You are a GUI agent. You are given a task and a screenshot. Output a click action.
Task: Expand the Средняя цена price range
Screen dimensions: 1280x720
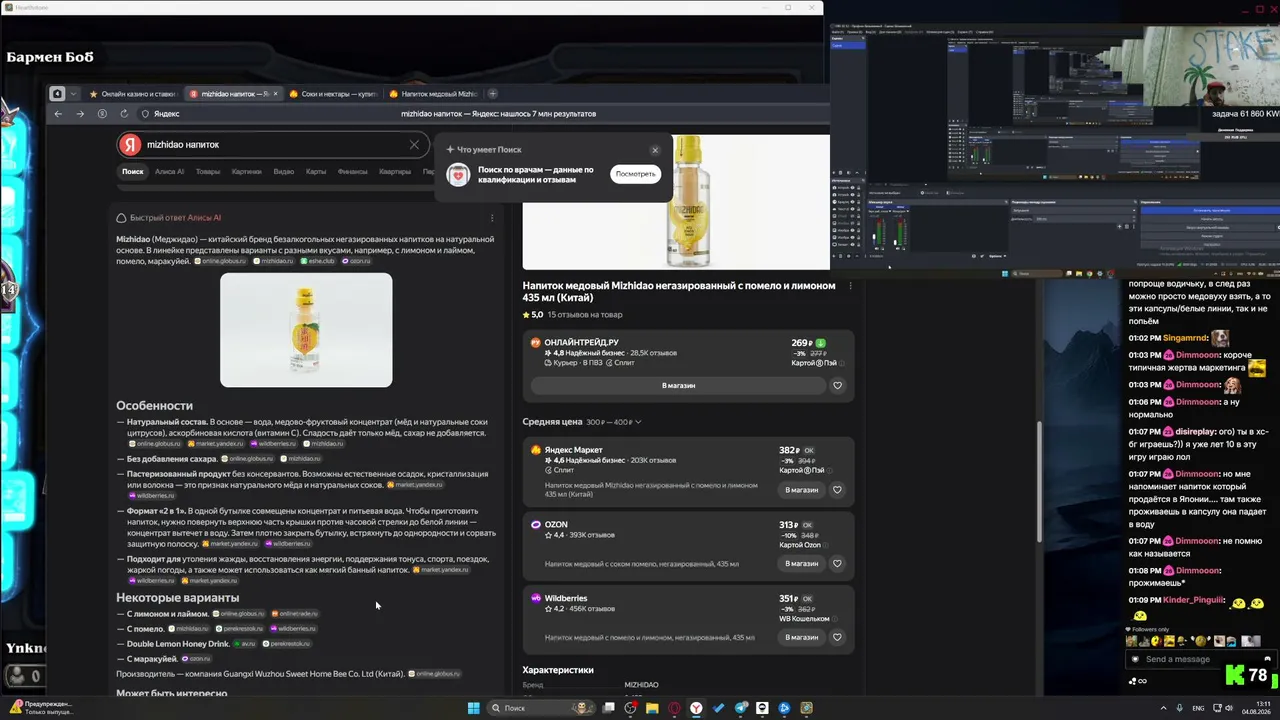click(x=614, y=422)
